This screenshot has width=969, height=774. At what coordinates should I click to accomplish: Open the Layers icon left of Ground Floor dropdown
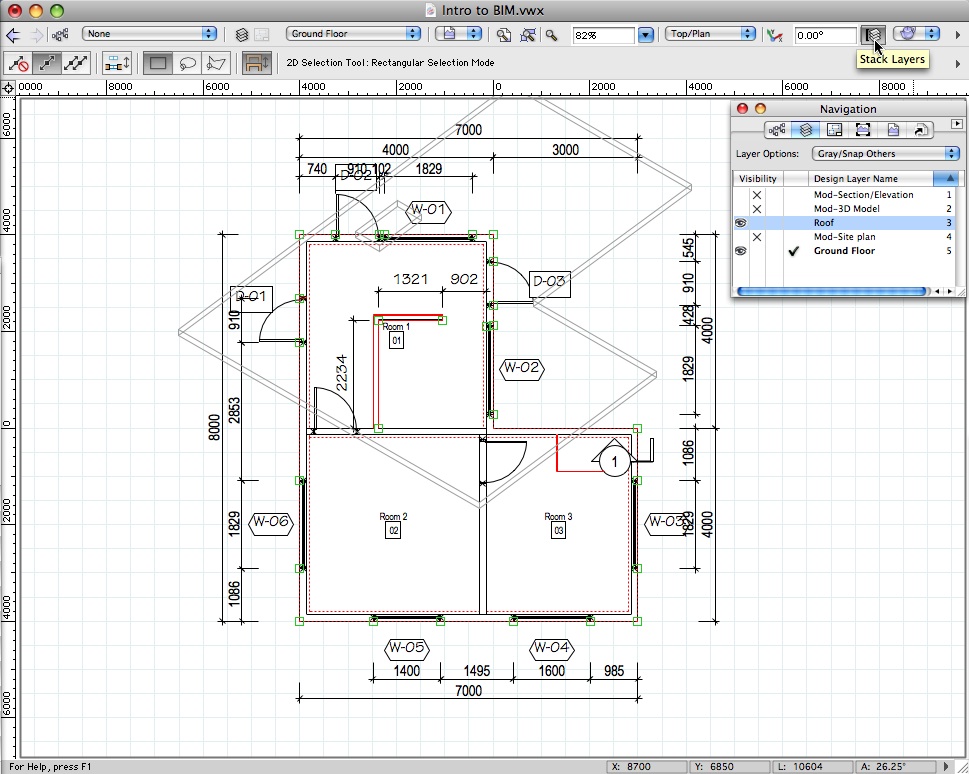point(242,35)
